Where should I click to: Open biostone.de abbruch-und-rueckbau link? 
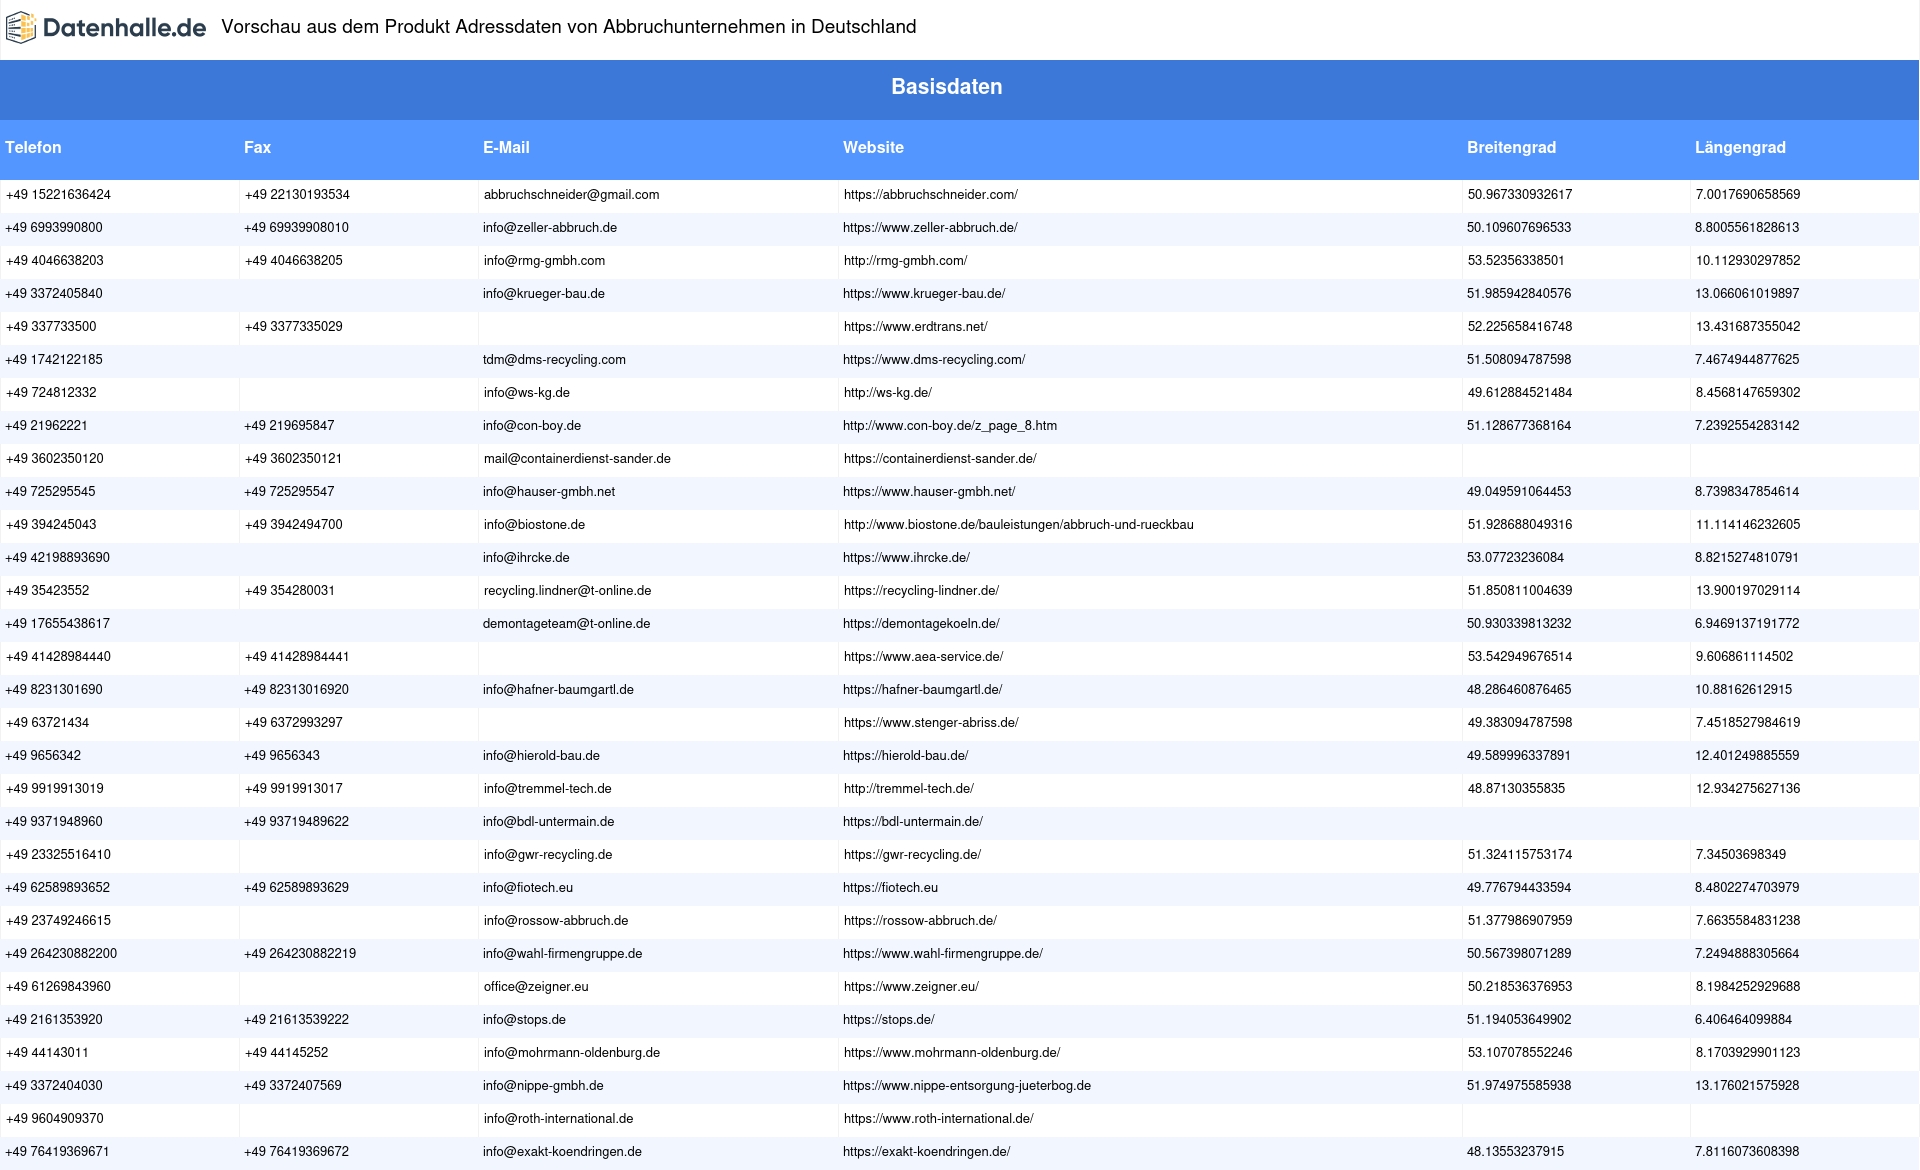[1018, 525]
